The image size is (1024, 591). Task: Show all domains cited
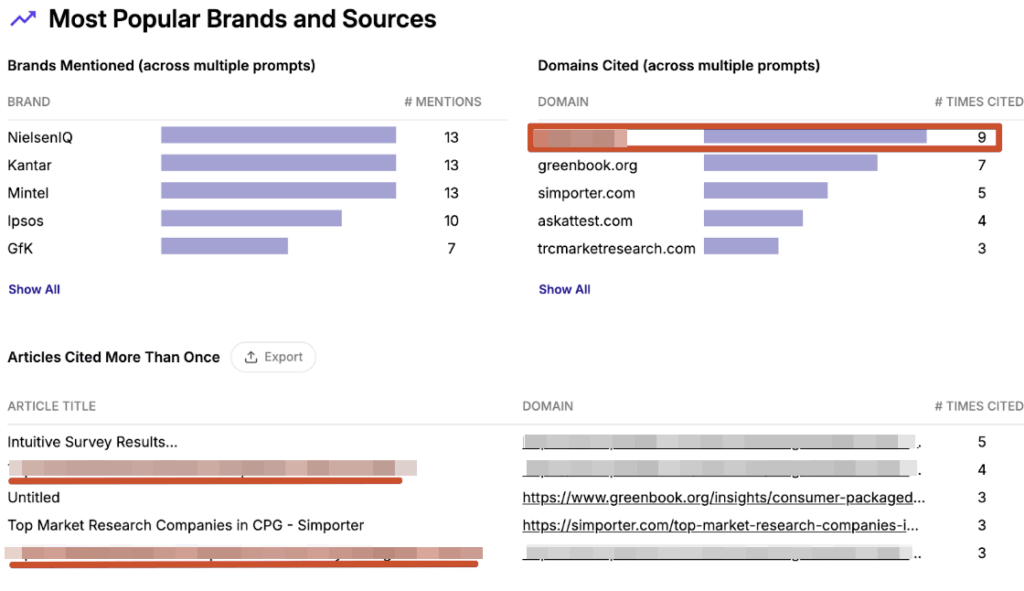564,289
